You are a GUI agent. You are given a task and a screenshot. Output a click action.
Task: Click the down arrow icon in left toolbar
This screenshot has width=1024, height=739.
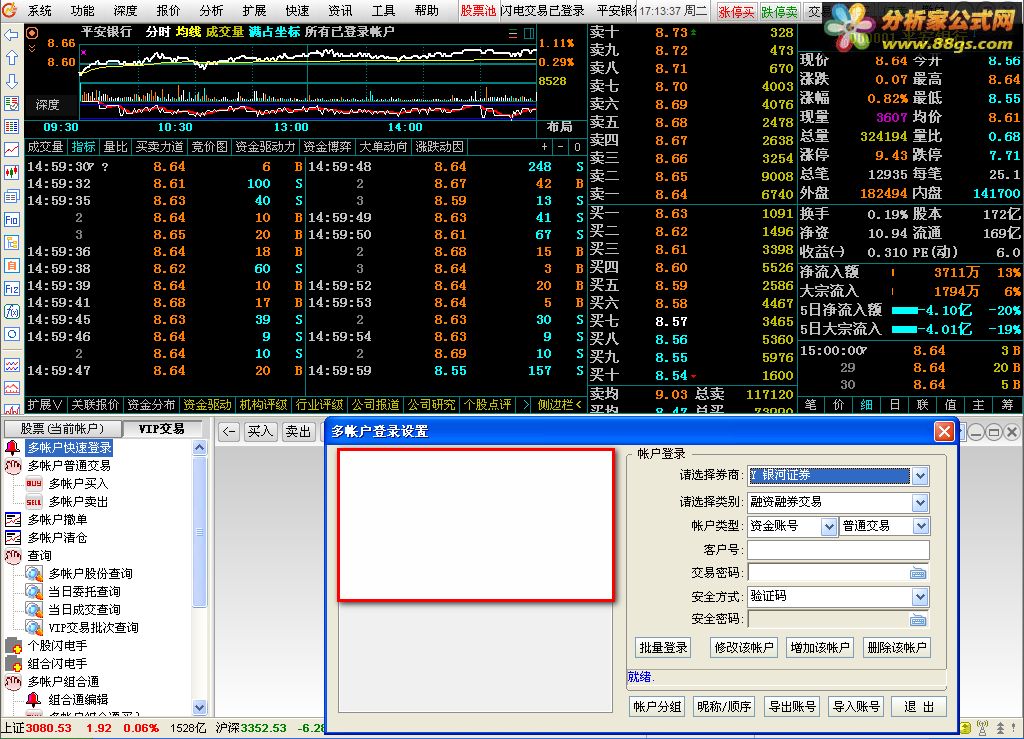(11, 81)
